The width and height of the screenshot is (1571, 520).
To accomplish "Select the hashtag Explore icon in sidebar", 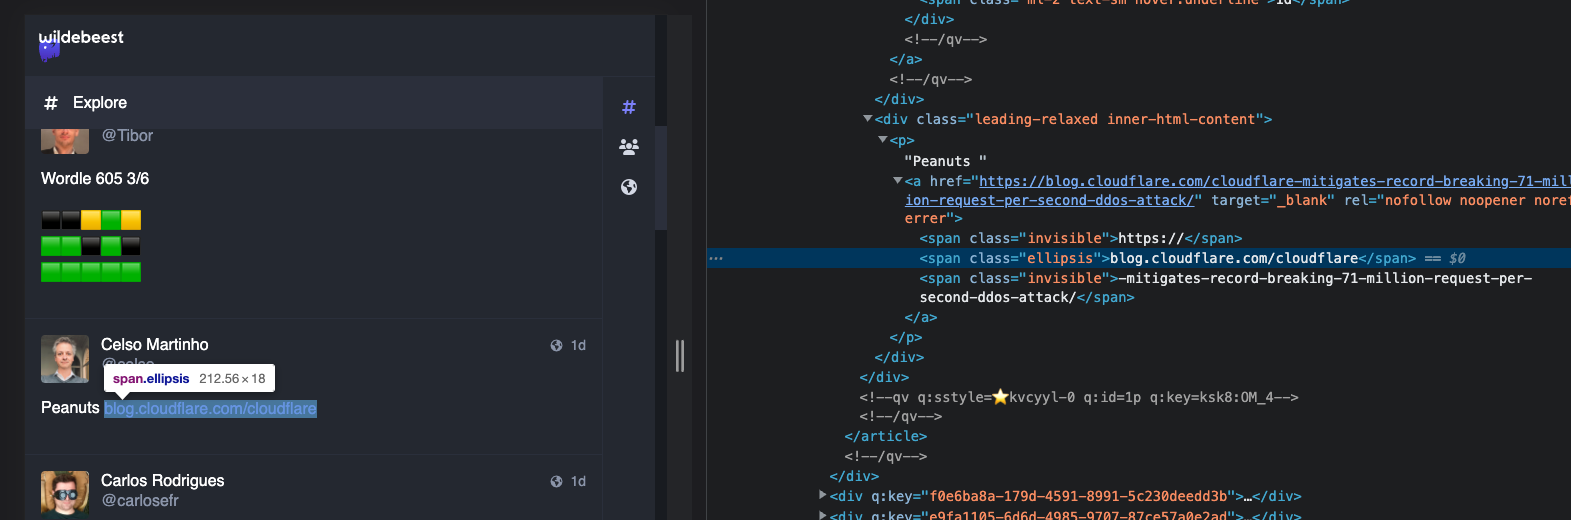I will pos(629,107).
